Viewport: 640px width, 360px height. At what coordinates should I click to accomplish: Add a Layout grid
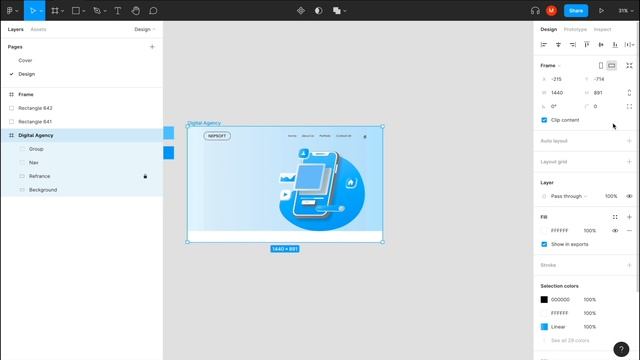[629, 162]
